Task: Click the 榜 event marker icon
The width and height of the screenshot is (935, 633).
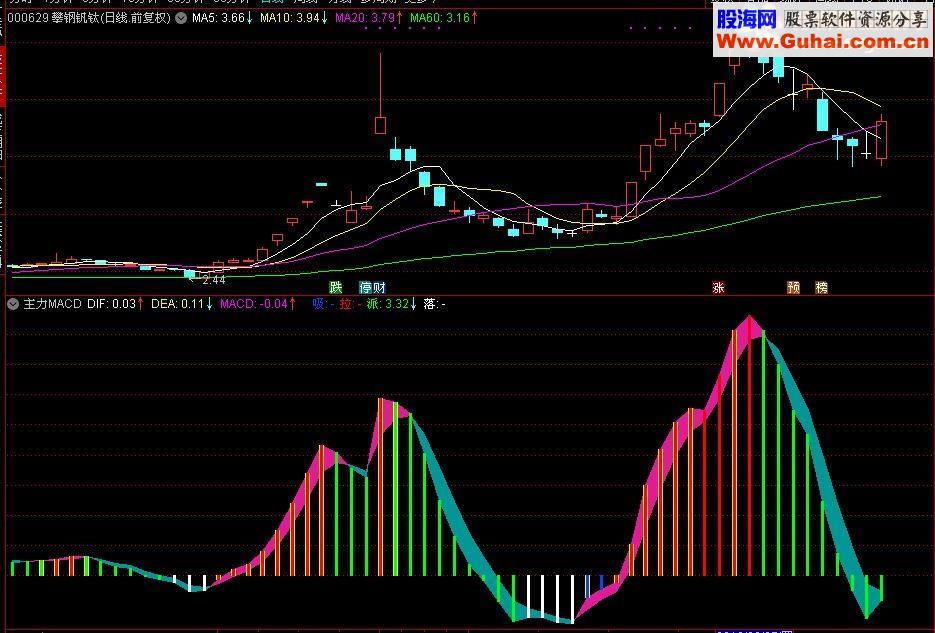Action: coord(822,288)
